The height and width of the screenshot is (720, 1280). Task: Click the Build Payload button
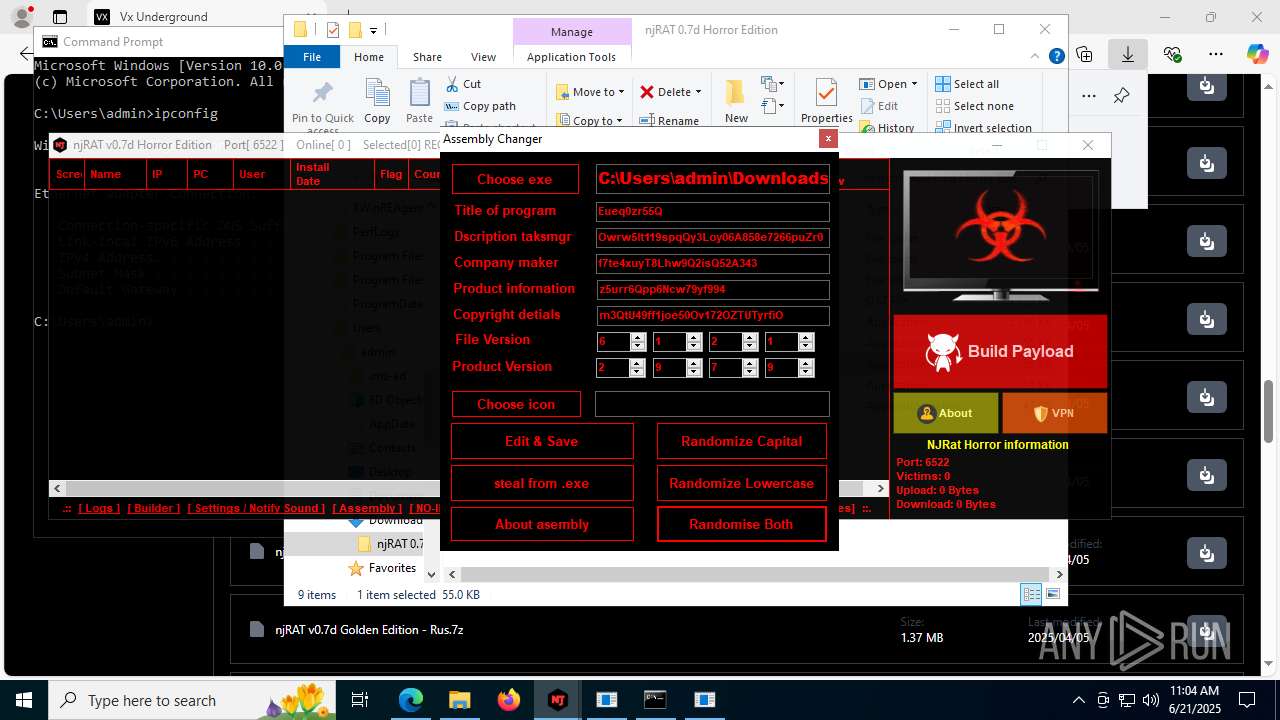coord(1000,351)
